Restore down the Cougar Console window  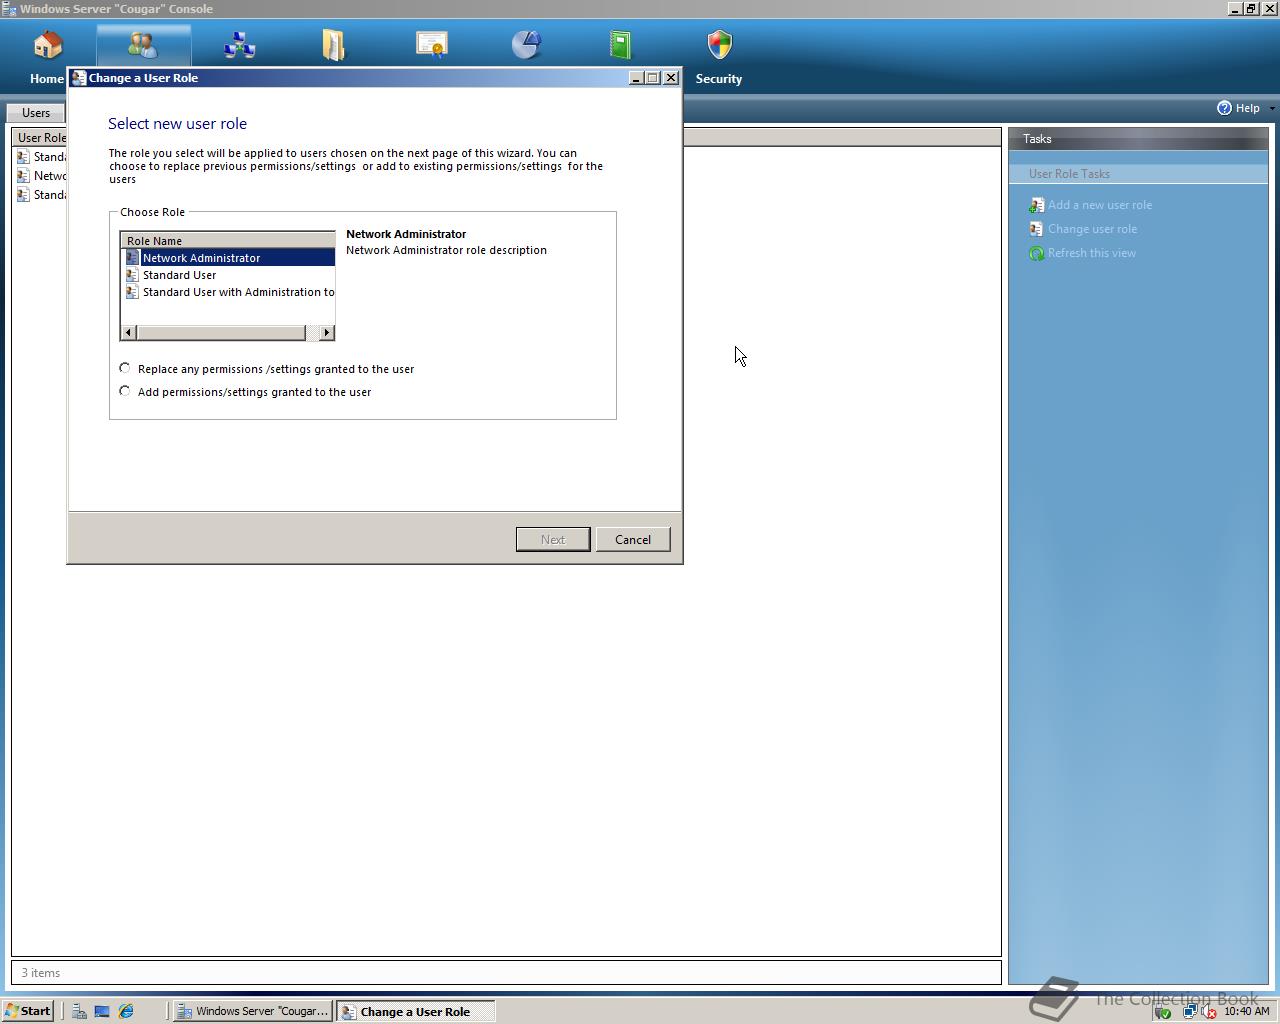[x=1251, y=9]
